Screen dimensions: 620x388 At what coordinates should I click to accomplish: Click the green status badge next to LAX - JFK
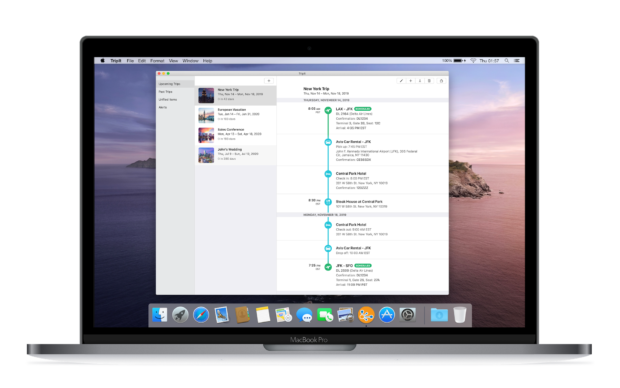[363, 109]
